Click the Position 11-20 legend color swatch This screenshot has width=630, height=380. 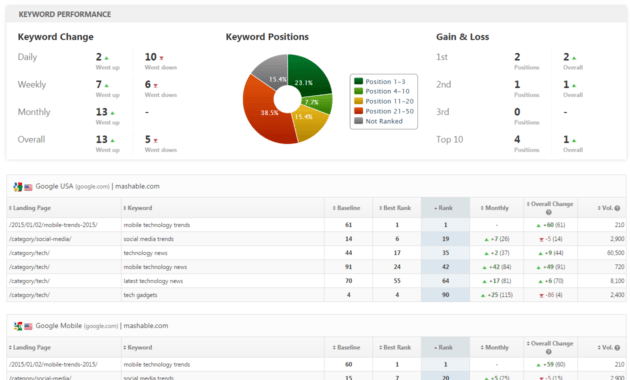pyautogui.click(x=358, y=101)
